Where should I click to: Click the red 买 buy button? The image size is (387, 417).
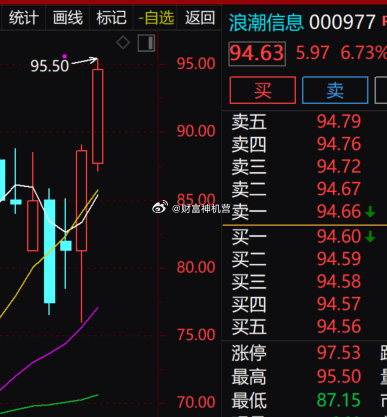263,90
